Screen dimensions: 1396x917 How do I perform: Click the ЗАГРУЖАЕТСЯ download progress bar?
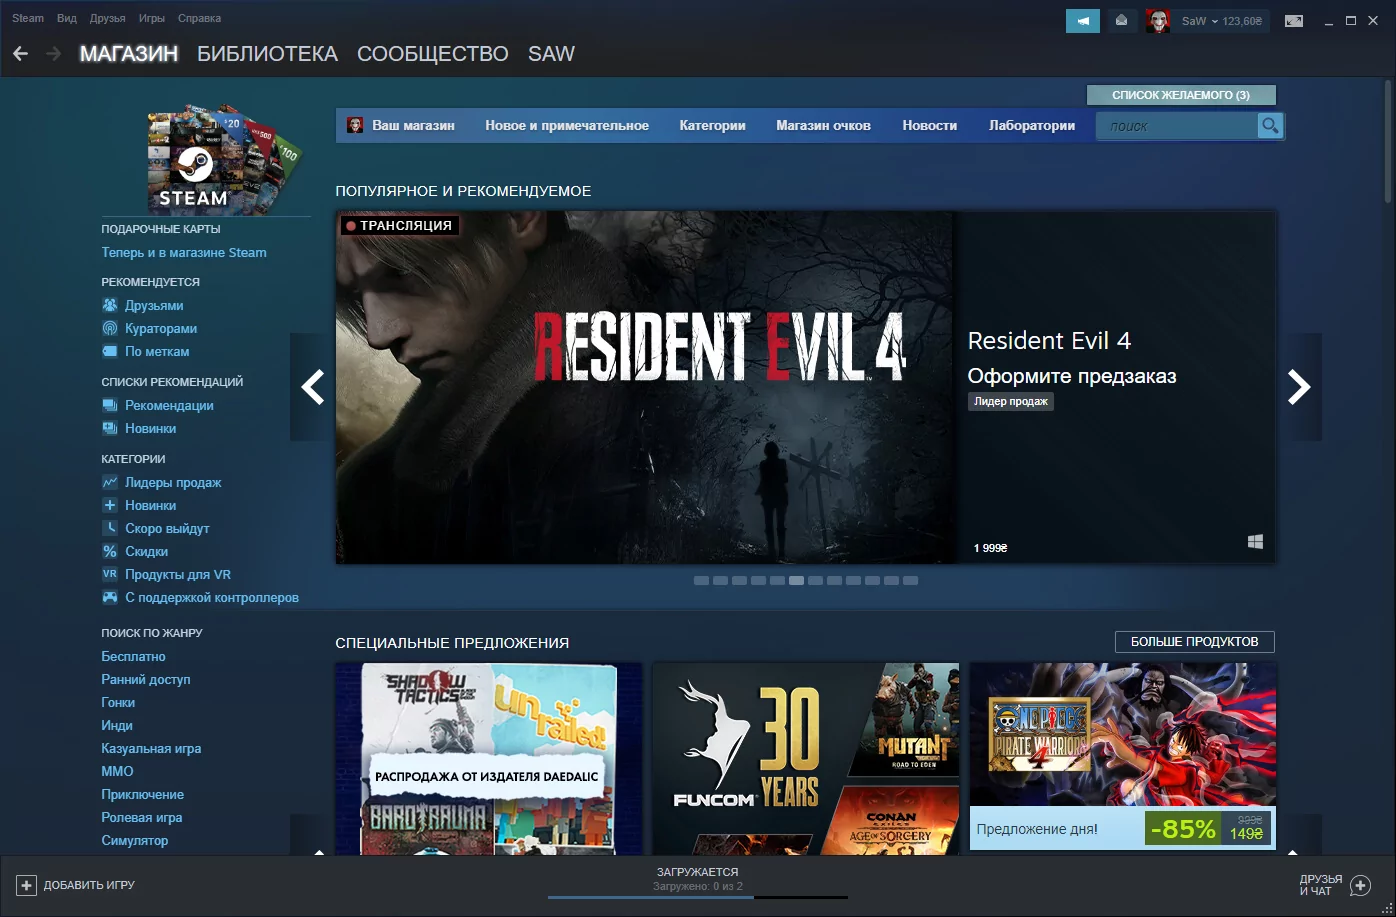[x=698, y=897]
